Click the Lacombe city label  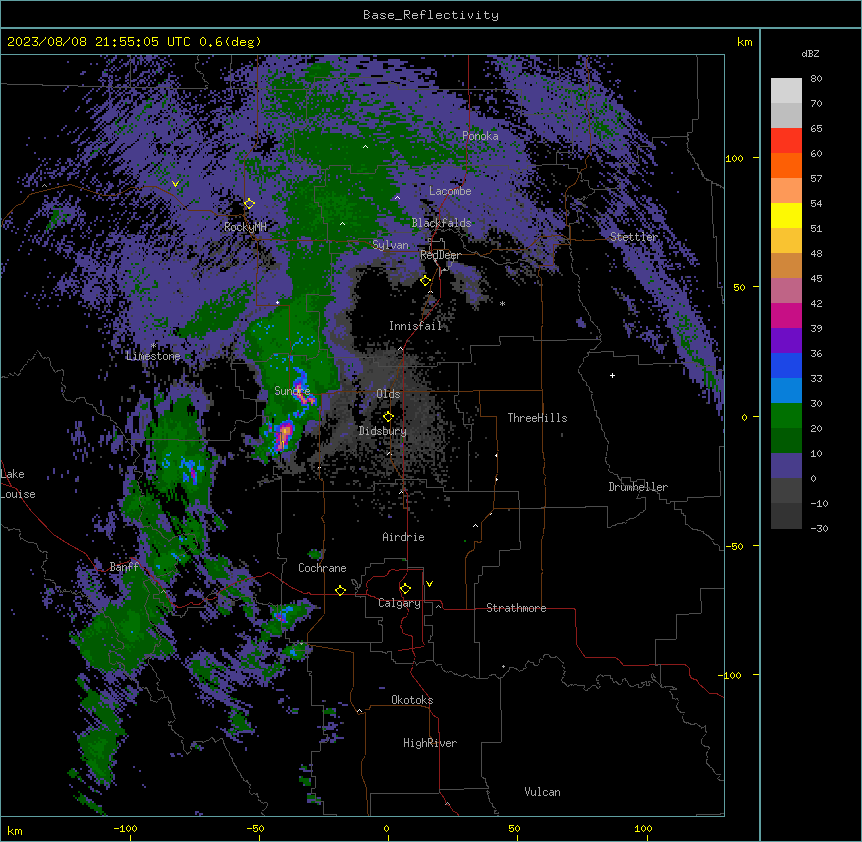coord(450,191)
